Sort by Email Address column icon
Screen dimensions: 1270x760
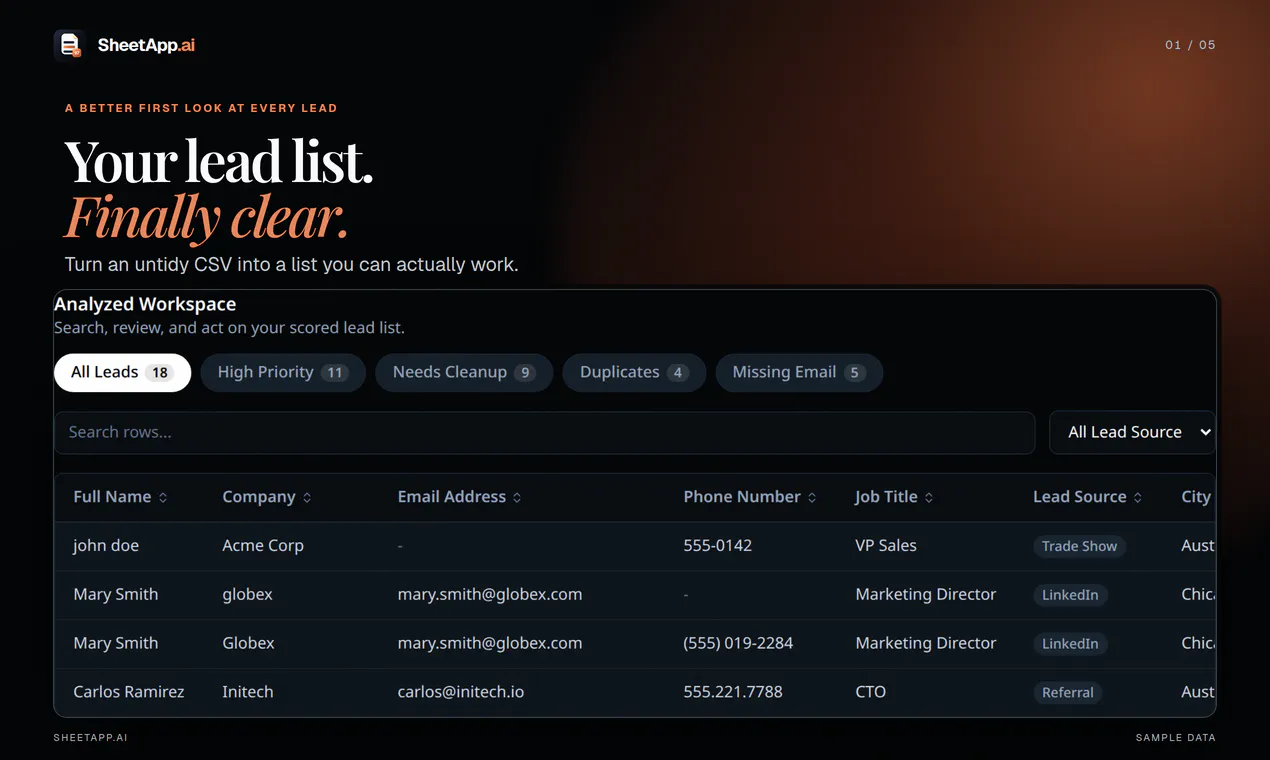pos(517,498)
